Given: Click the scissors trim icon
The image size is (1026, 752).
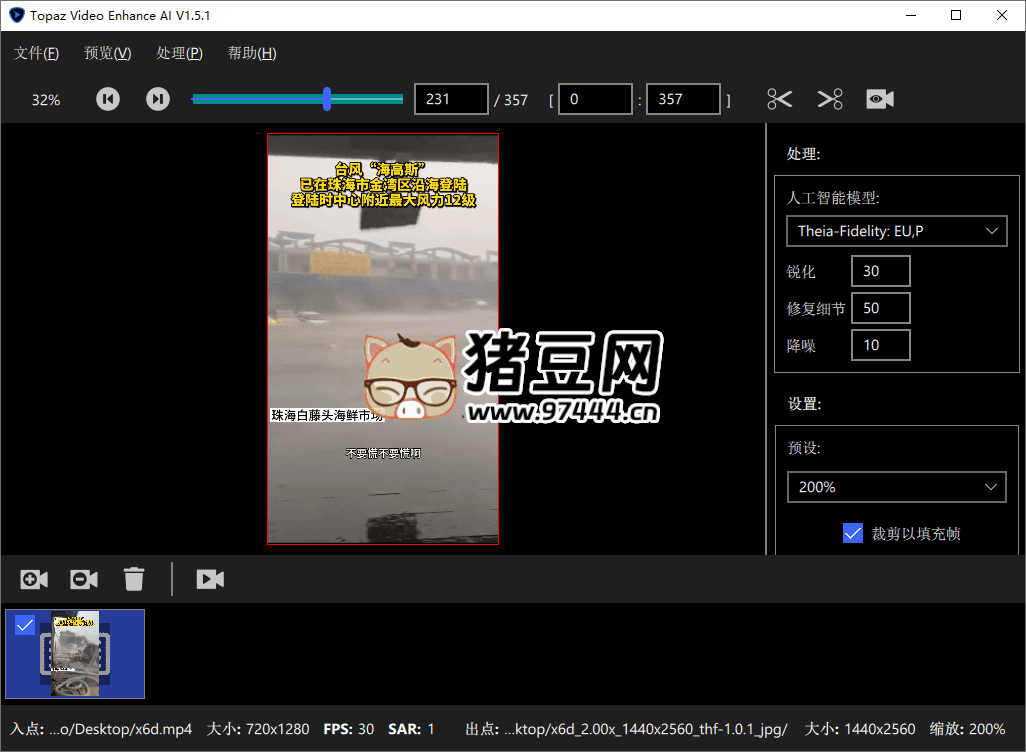Looking at the screenshot, I should click(780, 99).
